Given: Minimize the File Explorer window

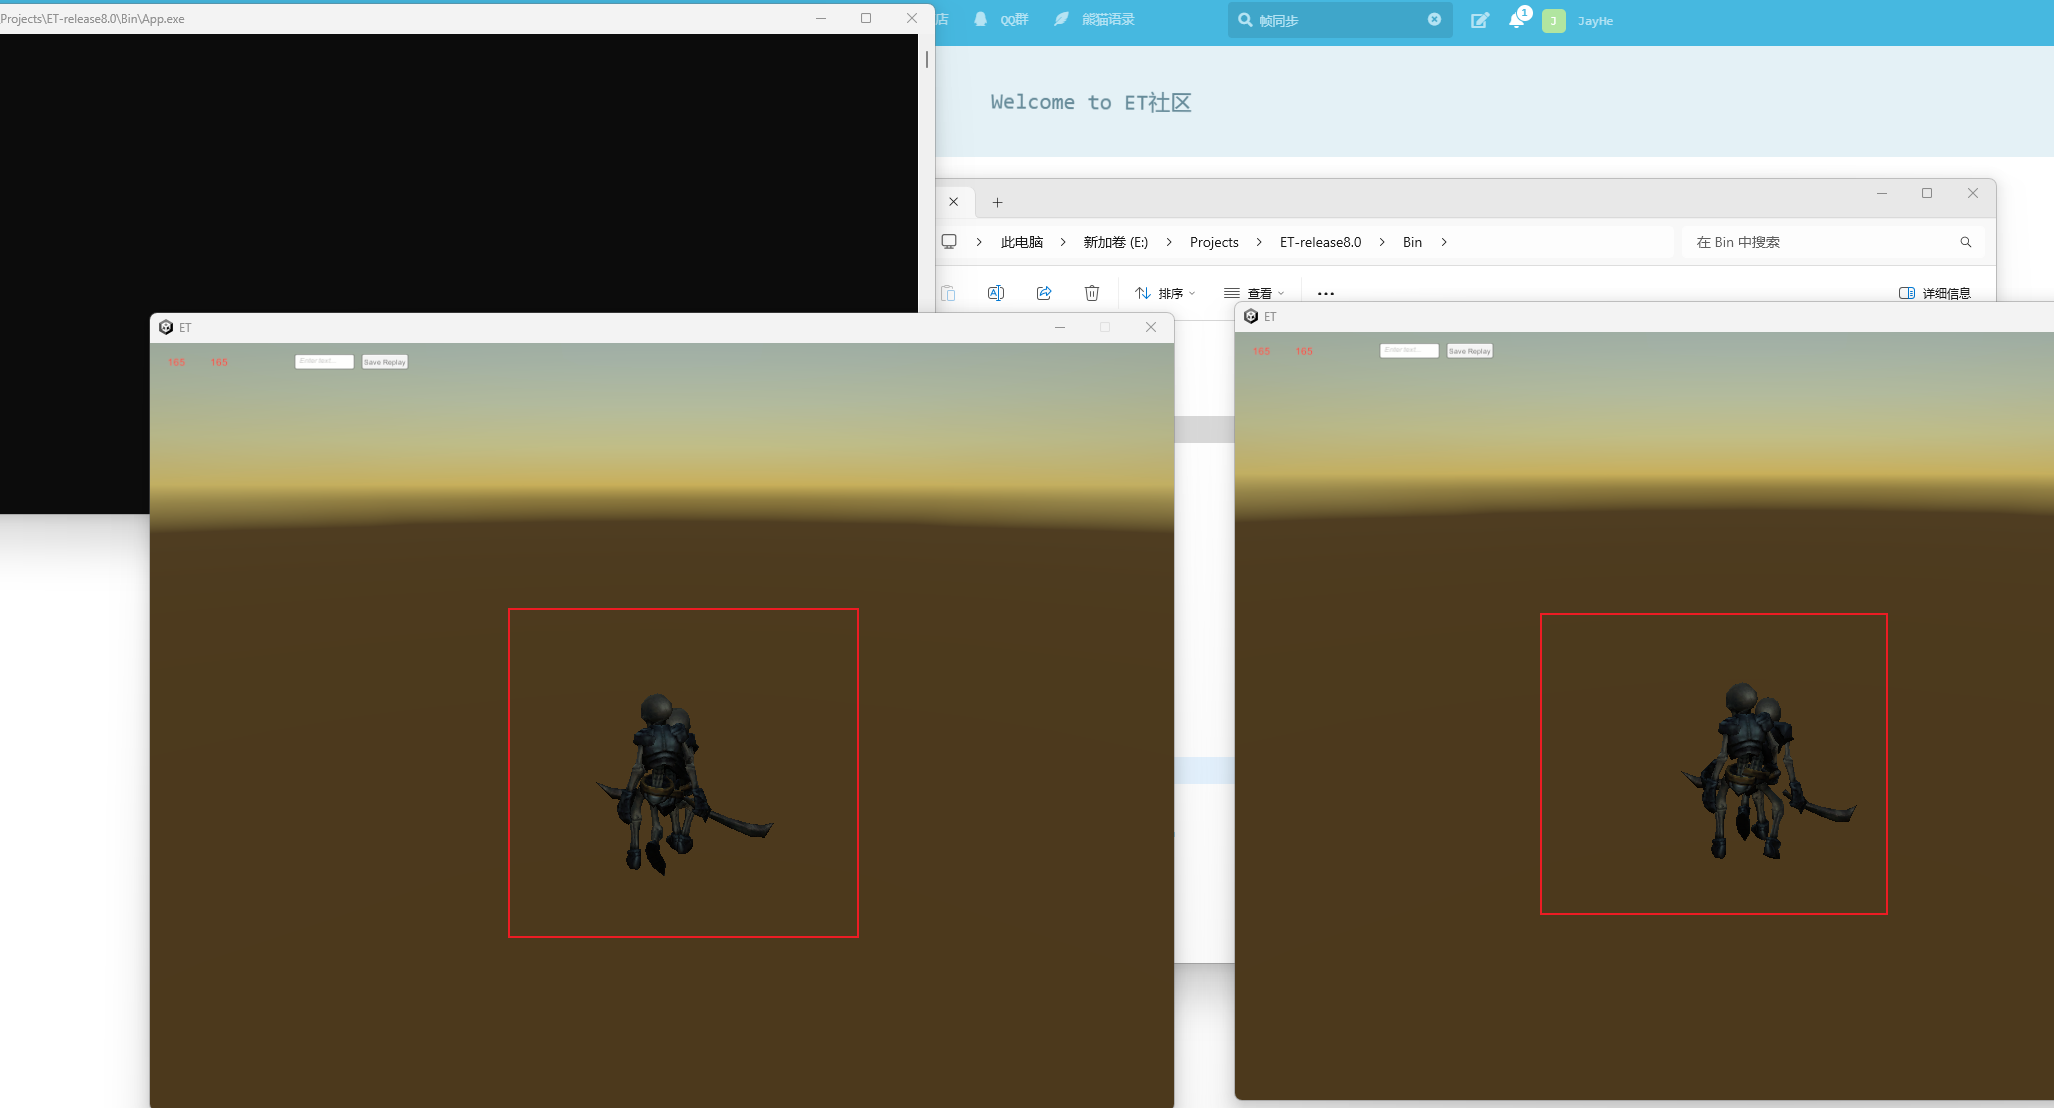Looking at the screenshot, I should coord(1882,193).
